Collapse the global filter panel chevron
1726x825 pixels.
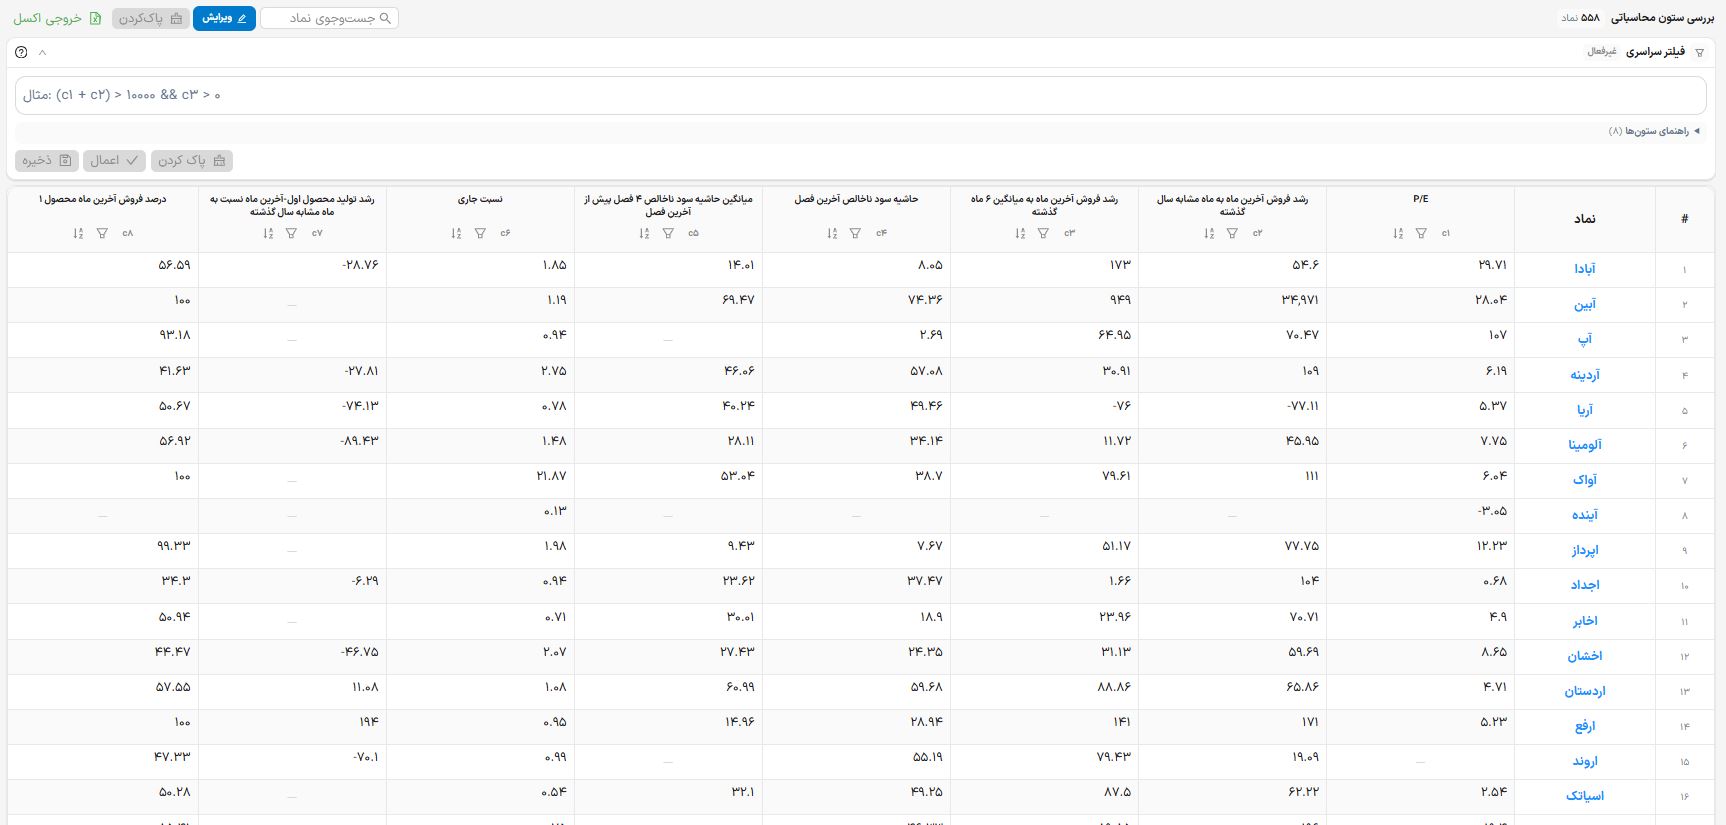tap(42, 52)
